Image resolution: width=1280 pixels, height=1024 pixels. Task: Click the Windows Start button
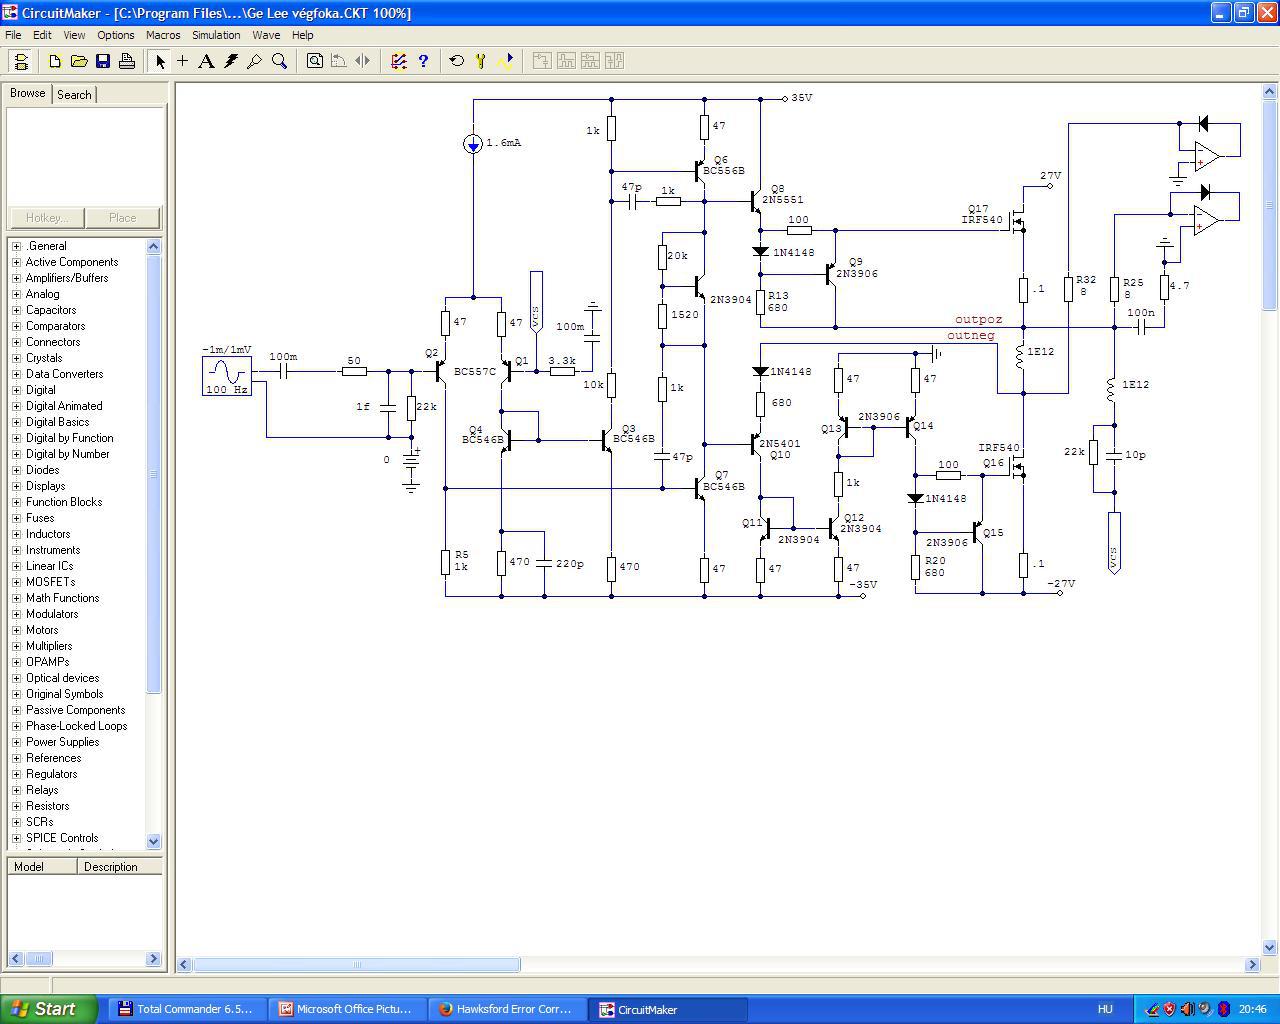(49, 1009)
